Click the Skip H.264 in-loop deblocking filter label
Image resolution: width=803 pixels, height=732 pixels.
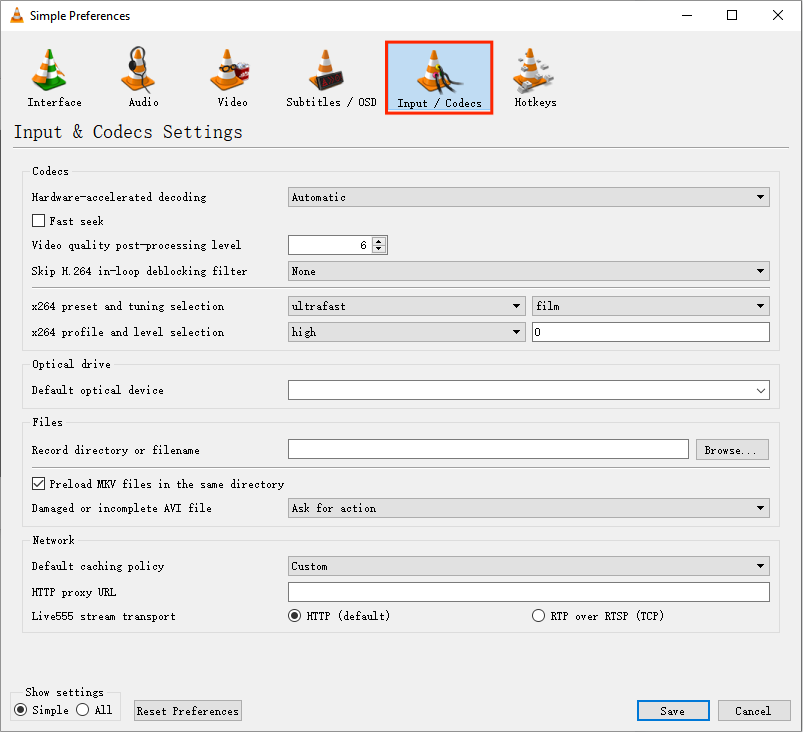coord(139,271)
